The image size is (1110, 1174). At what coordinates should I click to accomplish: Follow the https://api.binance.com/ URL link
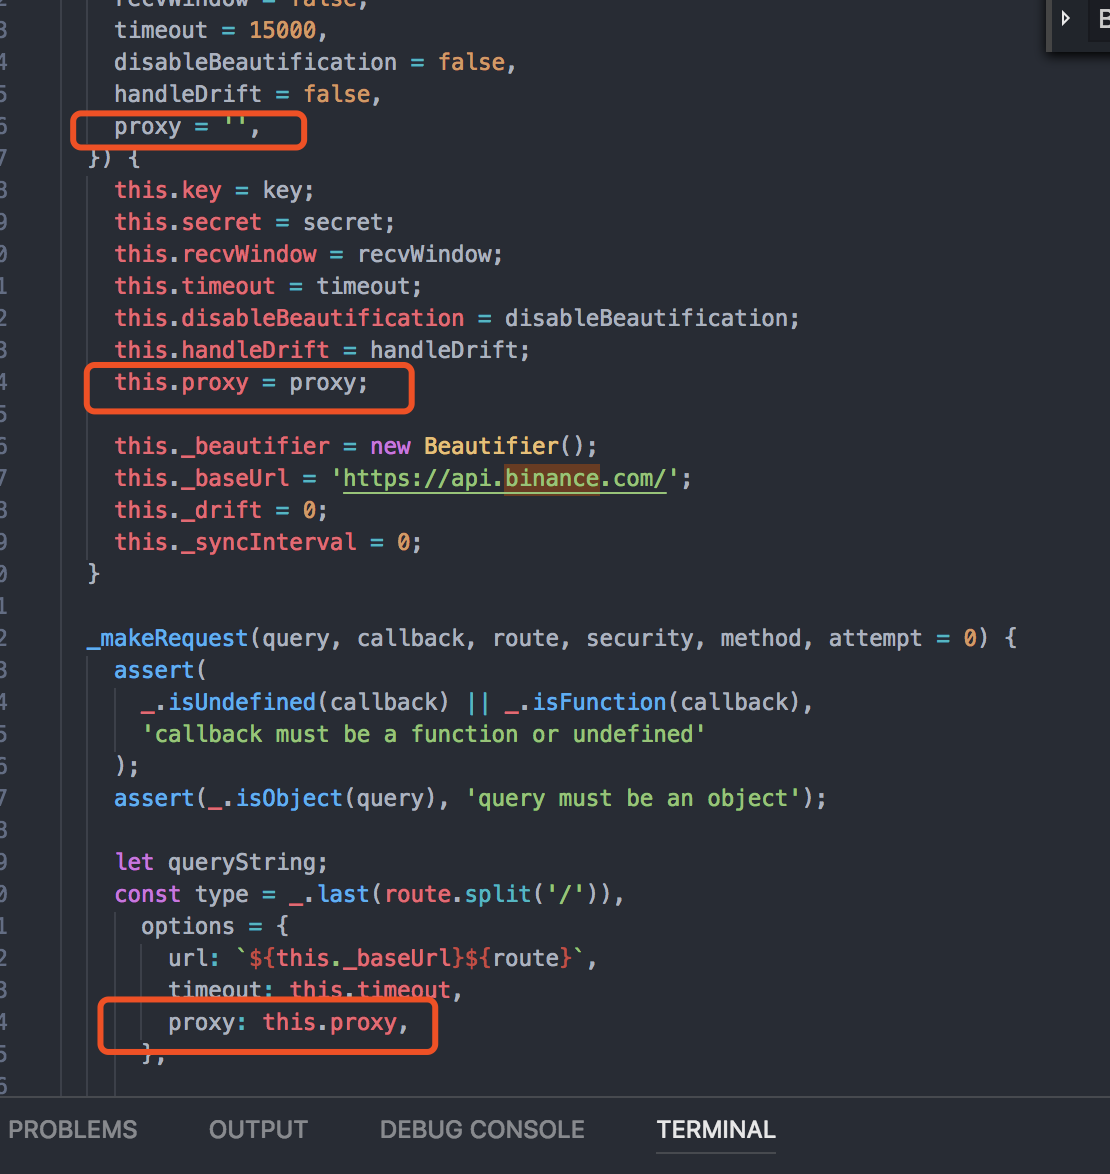click(504, 478)
